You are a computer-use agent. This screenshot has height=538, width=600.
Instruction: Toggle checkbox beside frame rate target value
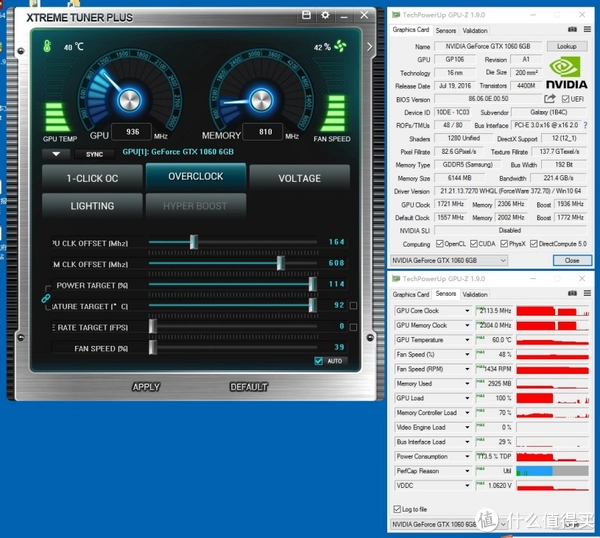tap(354, 327)
